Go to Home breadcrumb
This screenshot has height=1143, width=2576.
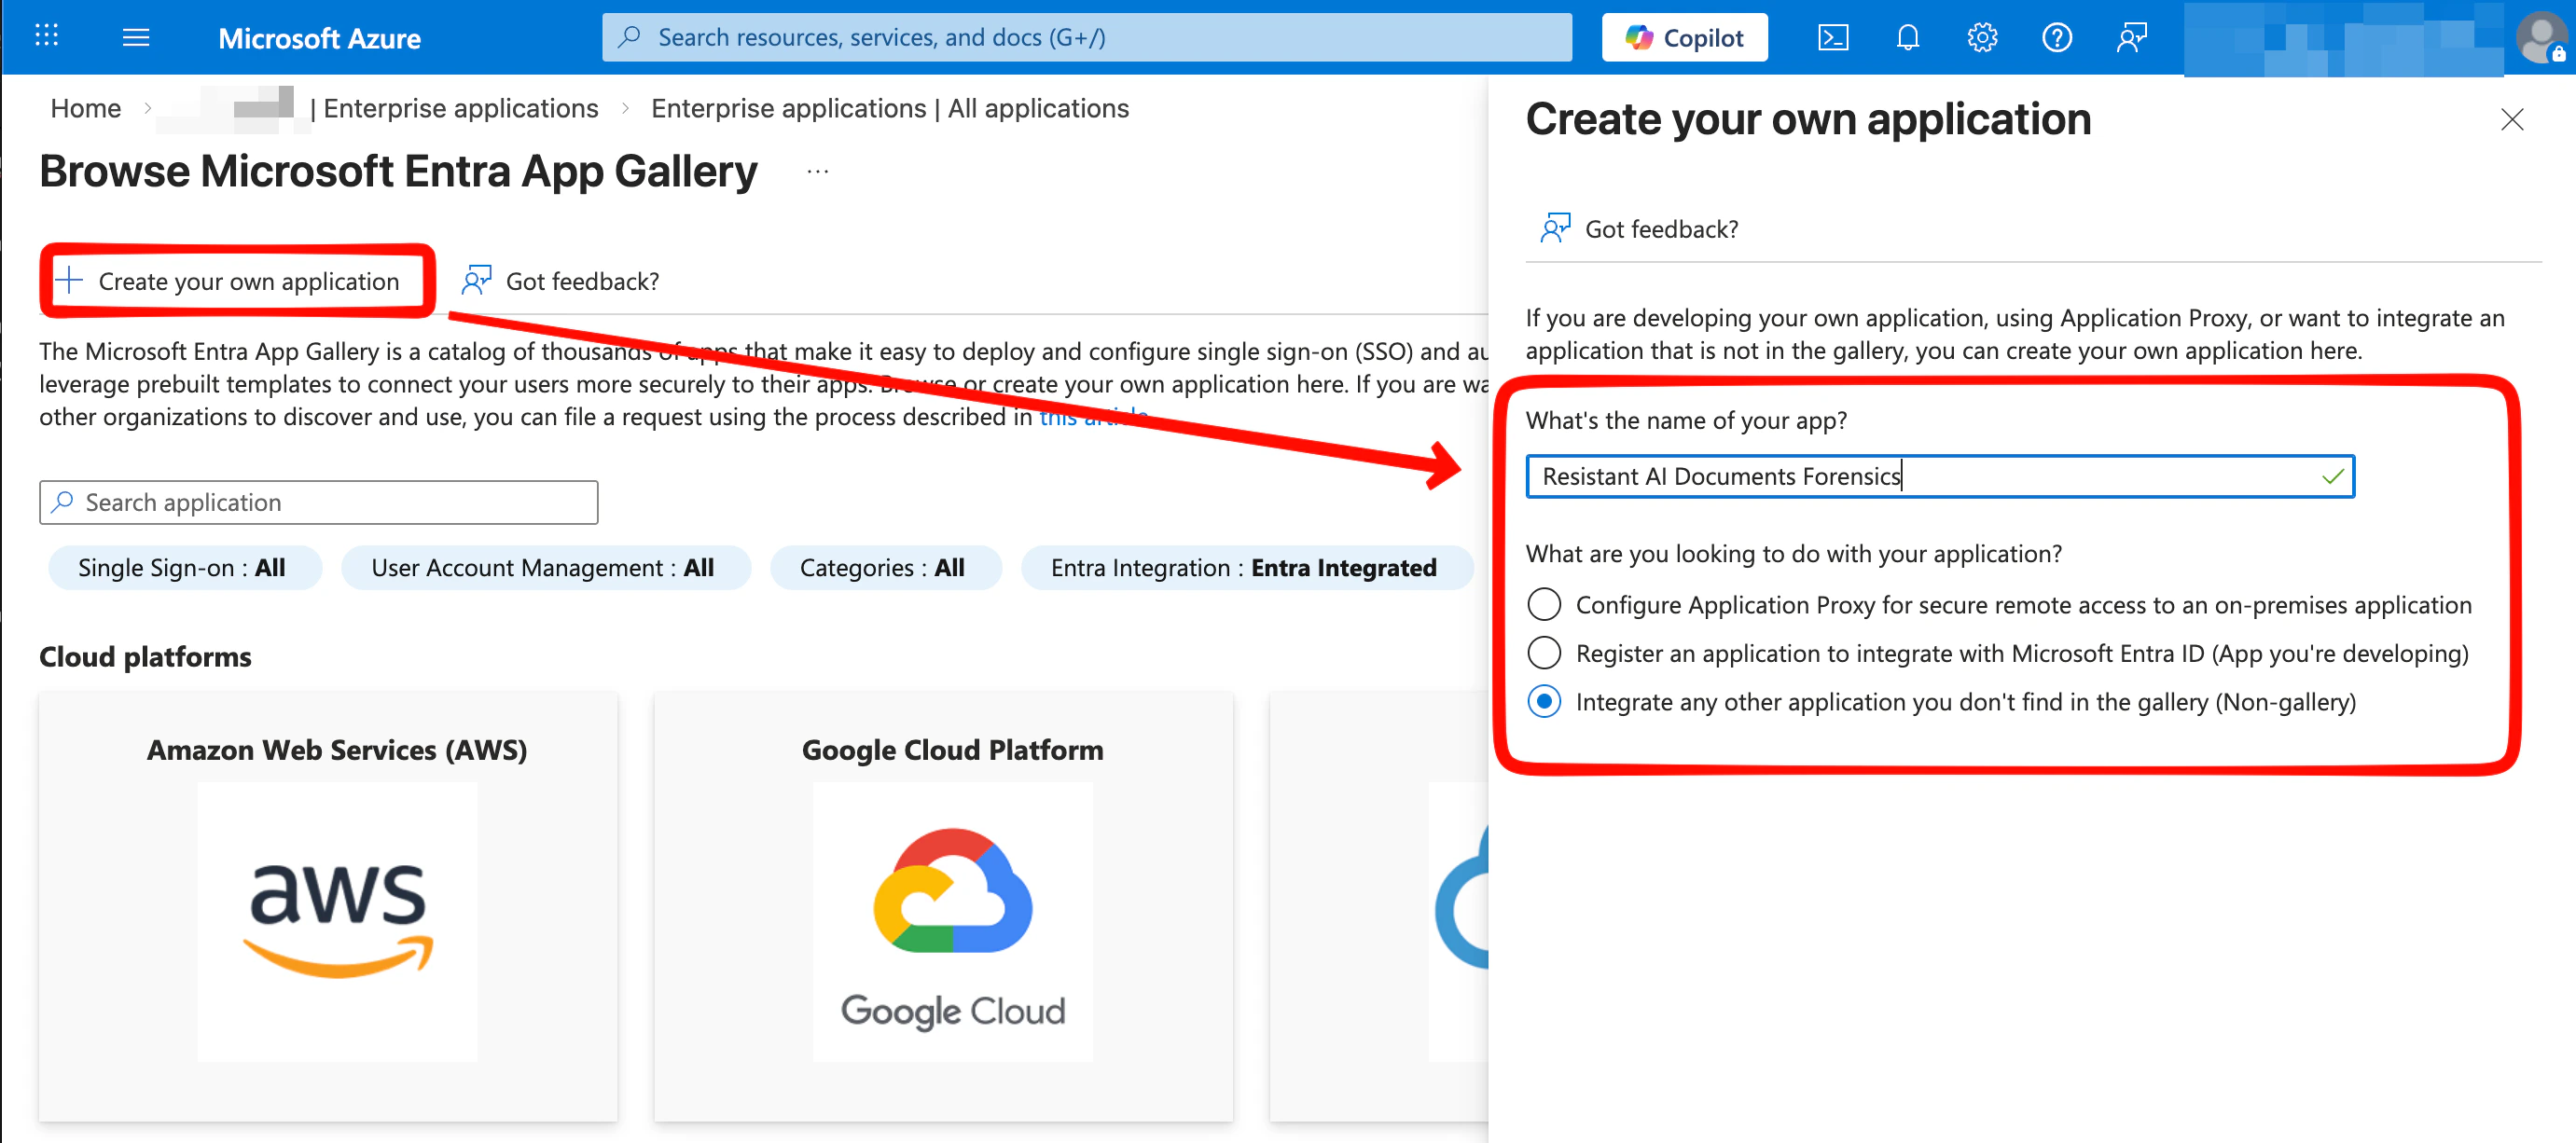coord(85,108)
